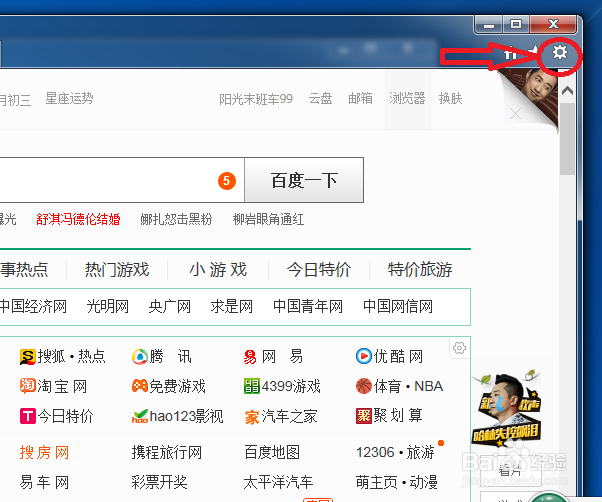Open the 中国经济网 link
Viewport: 602px width, 502px height.
(33, 306)
